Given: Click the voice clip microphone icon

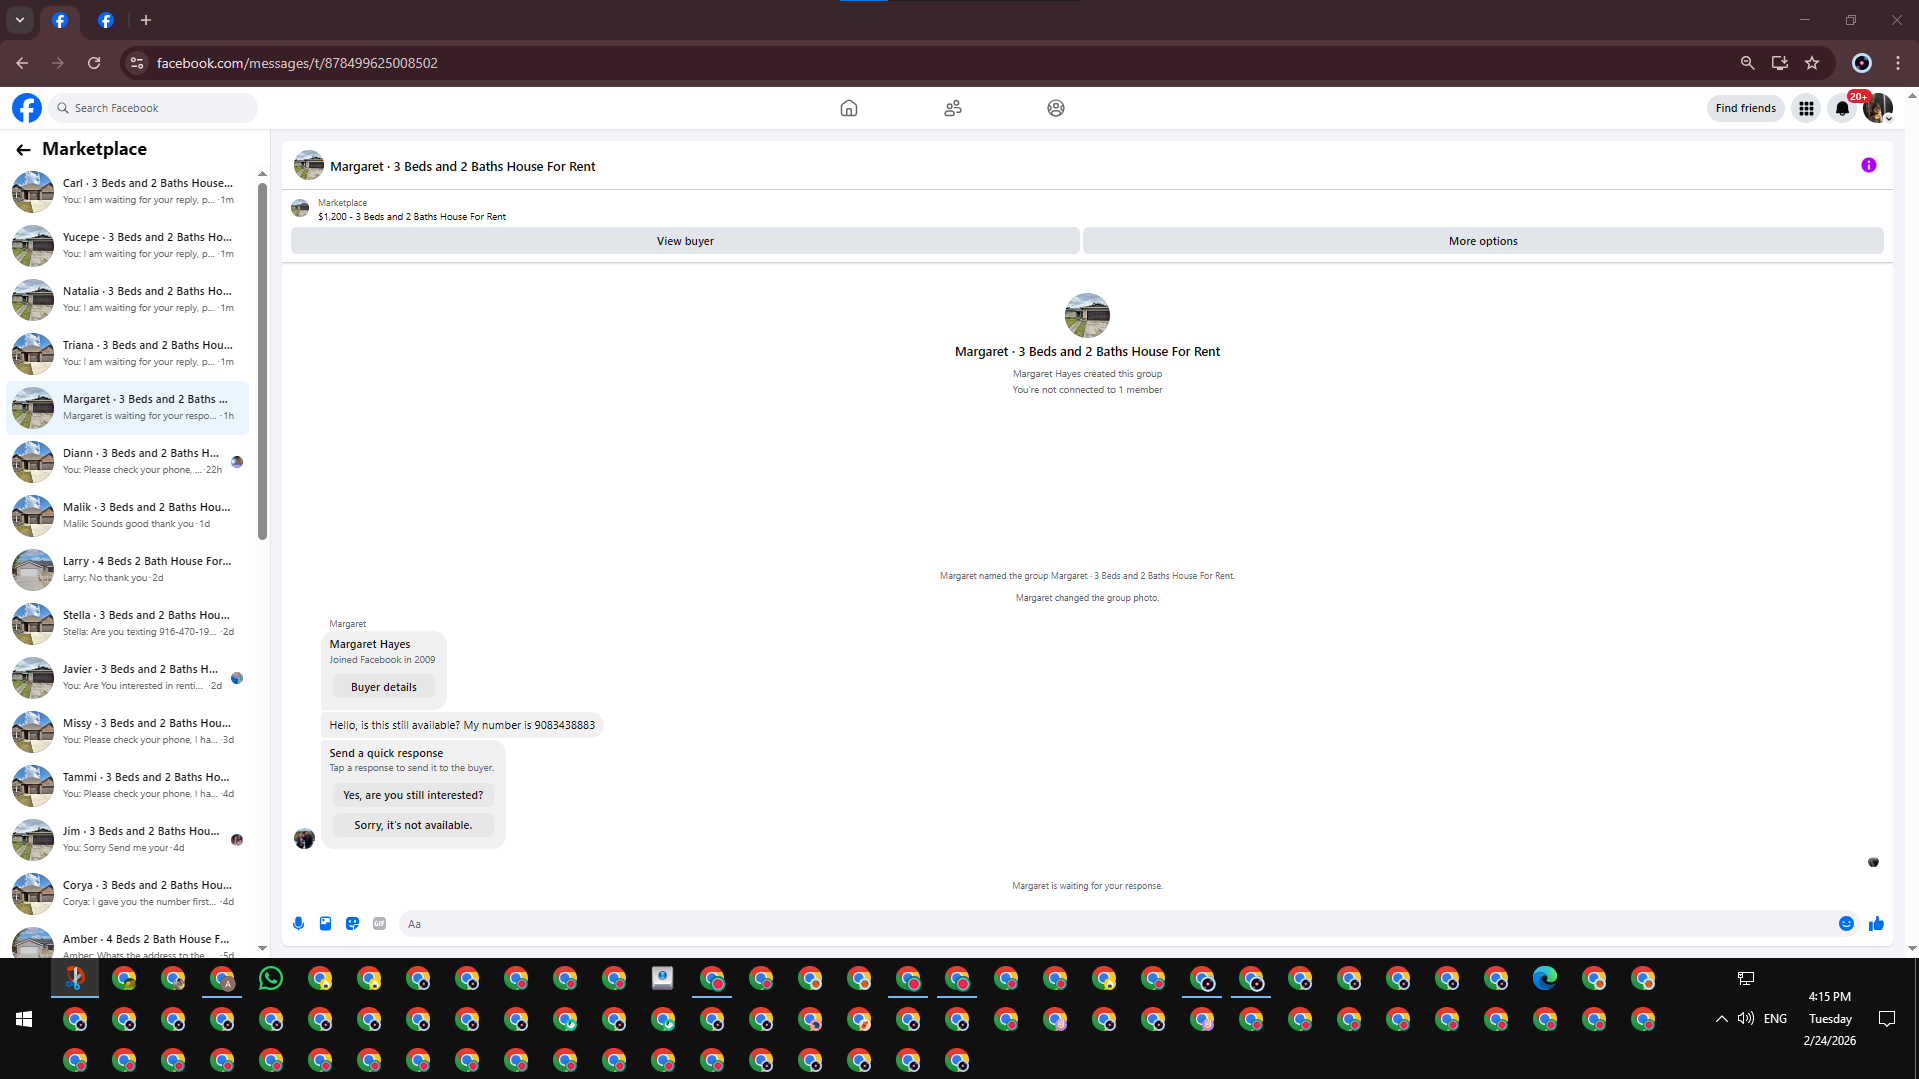Looking at the screenshot, I should pyautogui.click(x=298, y=923).
